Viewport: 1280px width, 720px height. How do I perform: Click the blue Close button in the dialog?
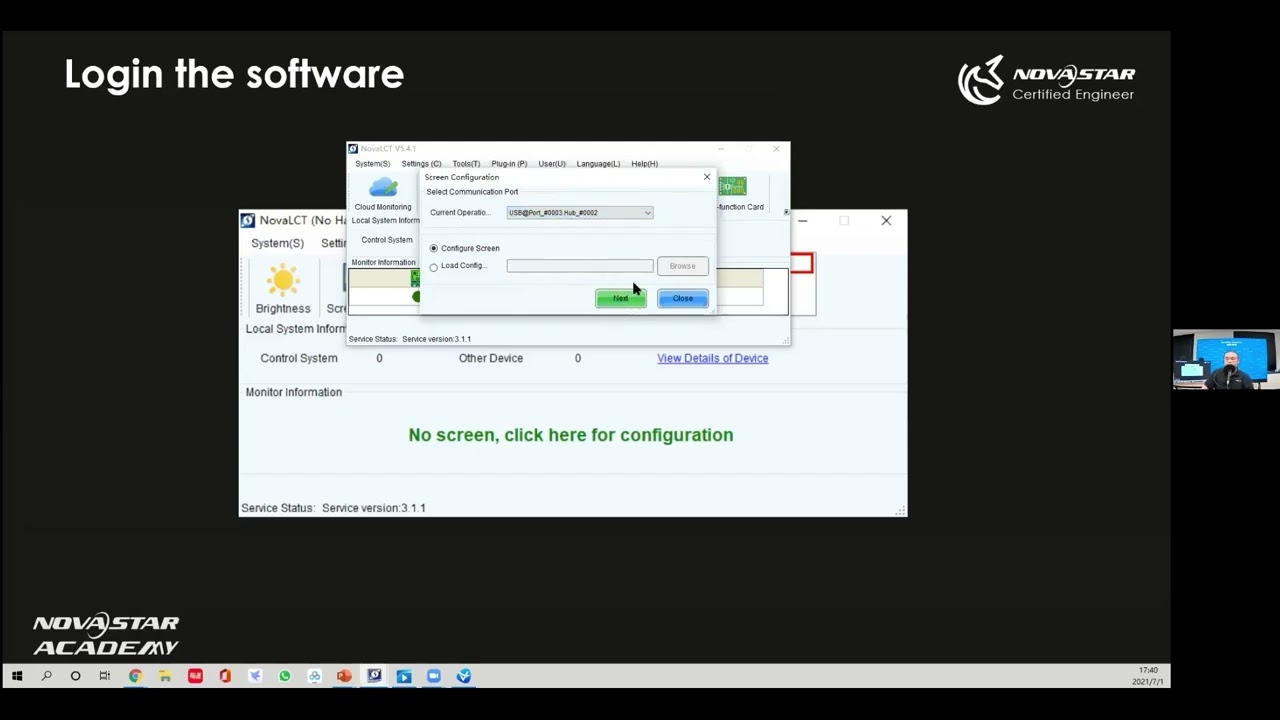(x=683, y=298)
